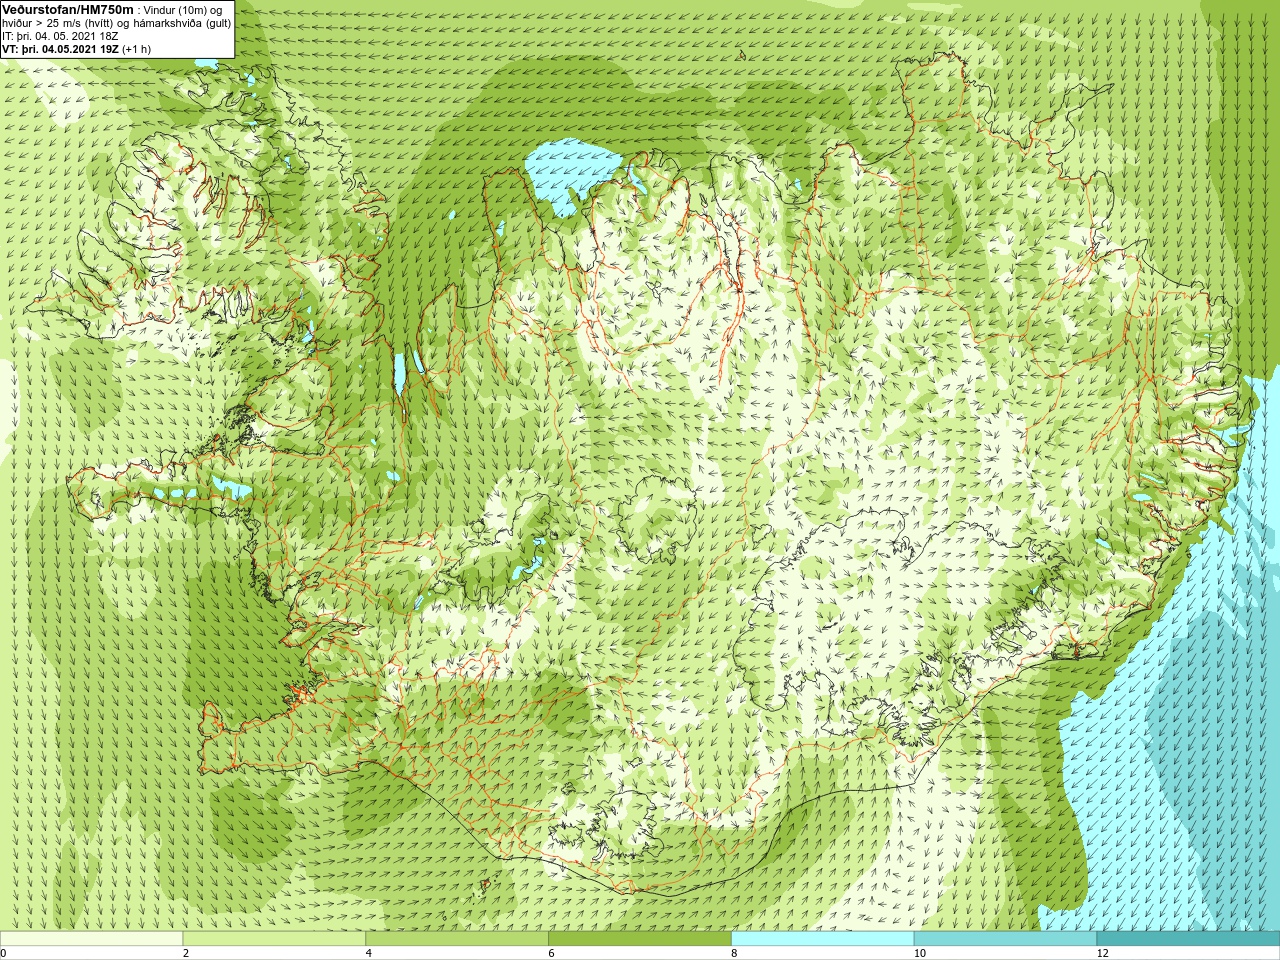Viewport: 1280px width, 960px height.
Task: Select the 6–8 m/s dark green legend swatch
Action: coord(640,939)
